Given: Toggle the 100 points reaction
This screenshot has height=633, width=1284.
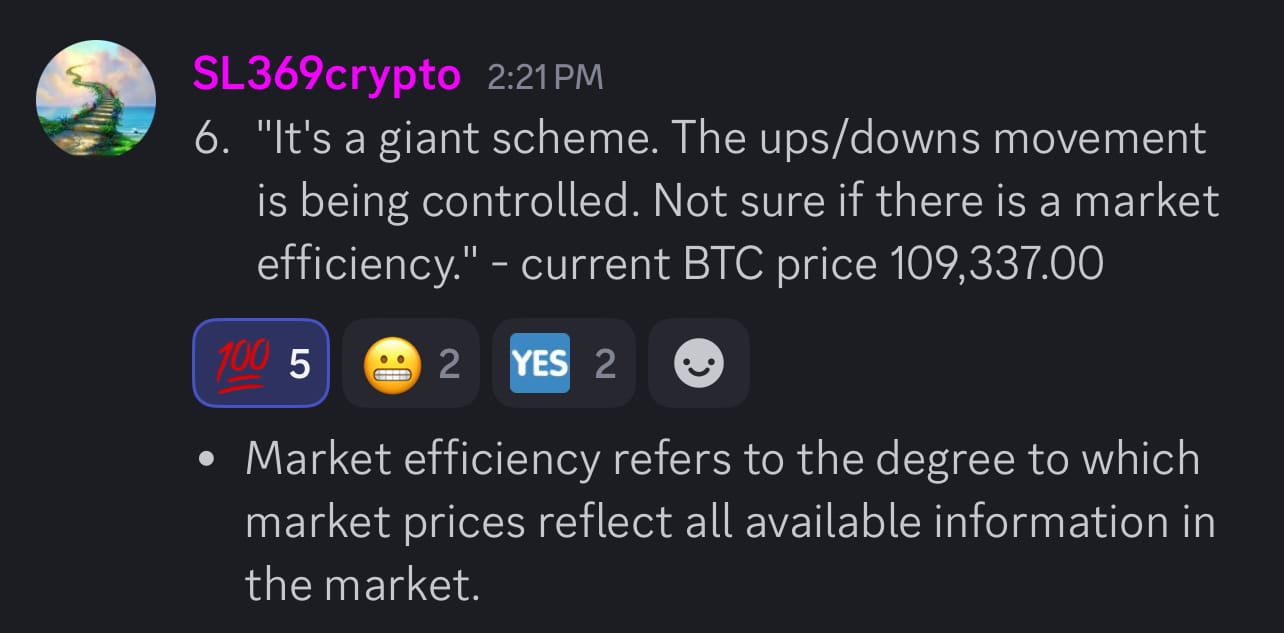Looking at the screenshot, I should [261, 363].
